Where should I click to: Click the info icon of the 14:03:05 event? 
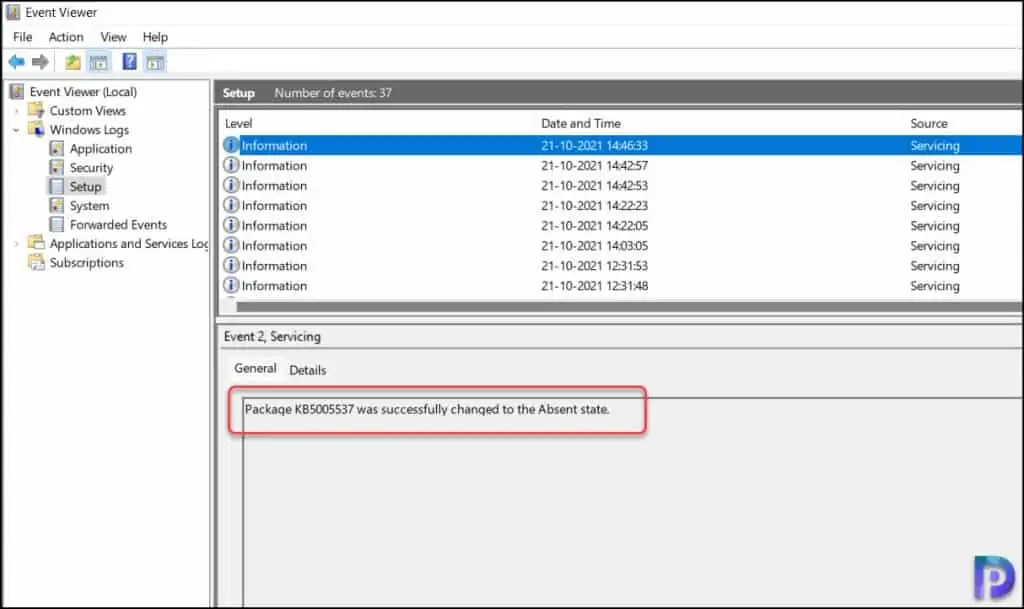[x=231, y=245]
